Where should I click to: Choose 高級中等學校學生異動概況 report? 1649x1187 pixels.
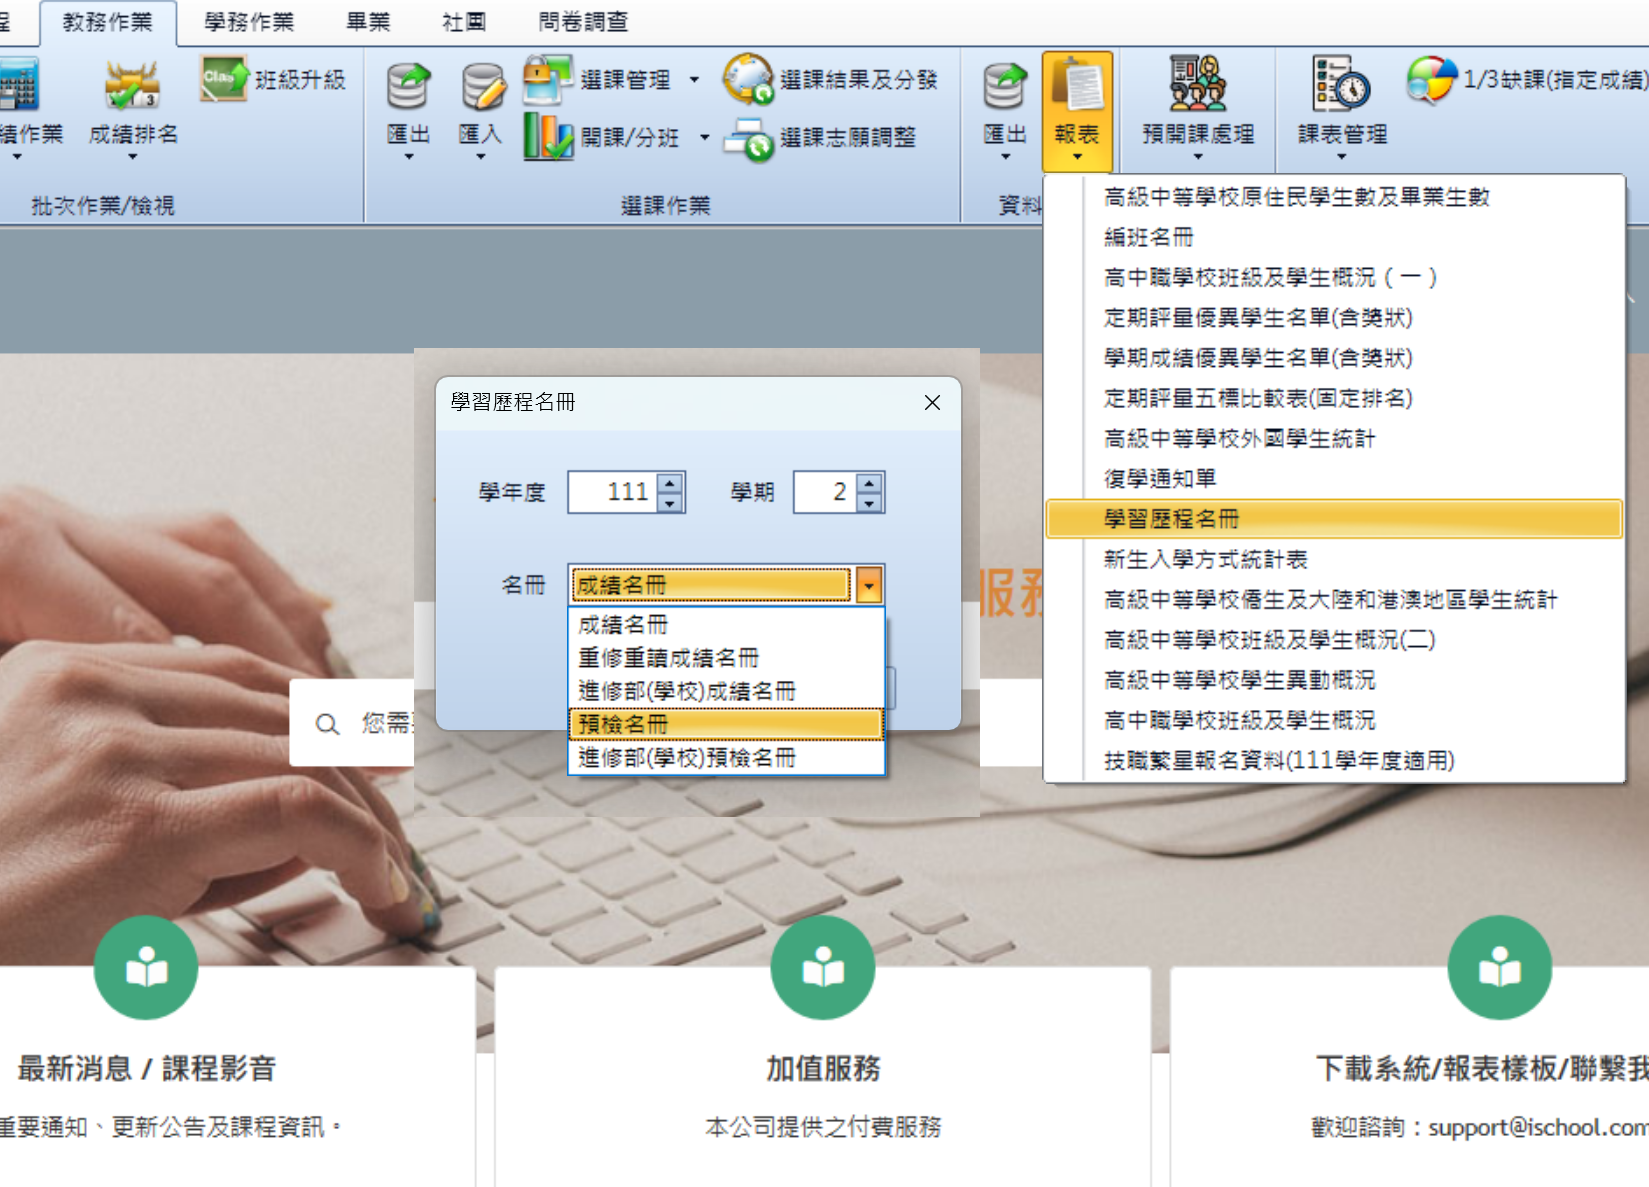point(1334,680)
